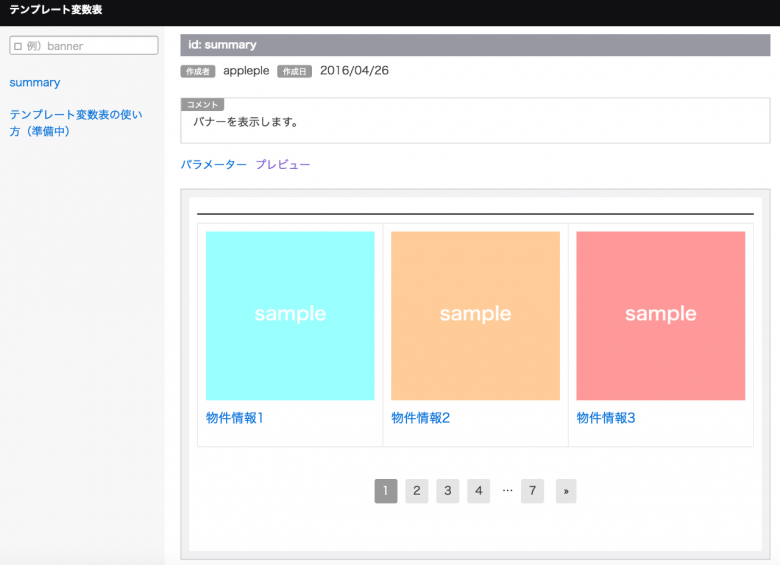Switch to the プレビュー tab
The height and width of the screenshot is (565, 780).
283,165
